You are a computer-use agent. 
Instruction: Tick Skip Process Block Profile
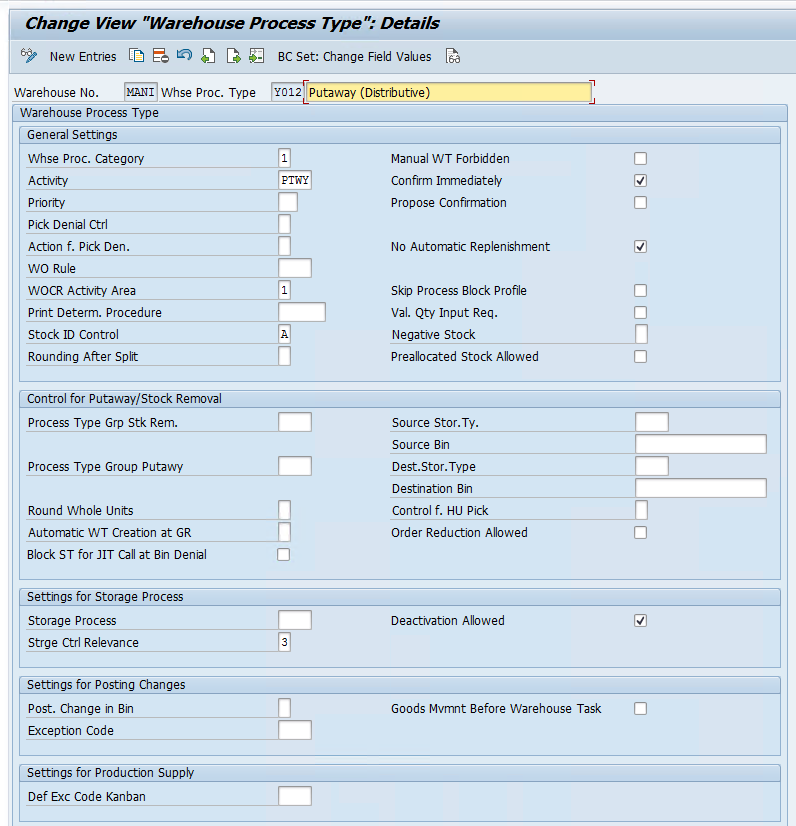(641, 291)
